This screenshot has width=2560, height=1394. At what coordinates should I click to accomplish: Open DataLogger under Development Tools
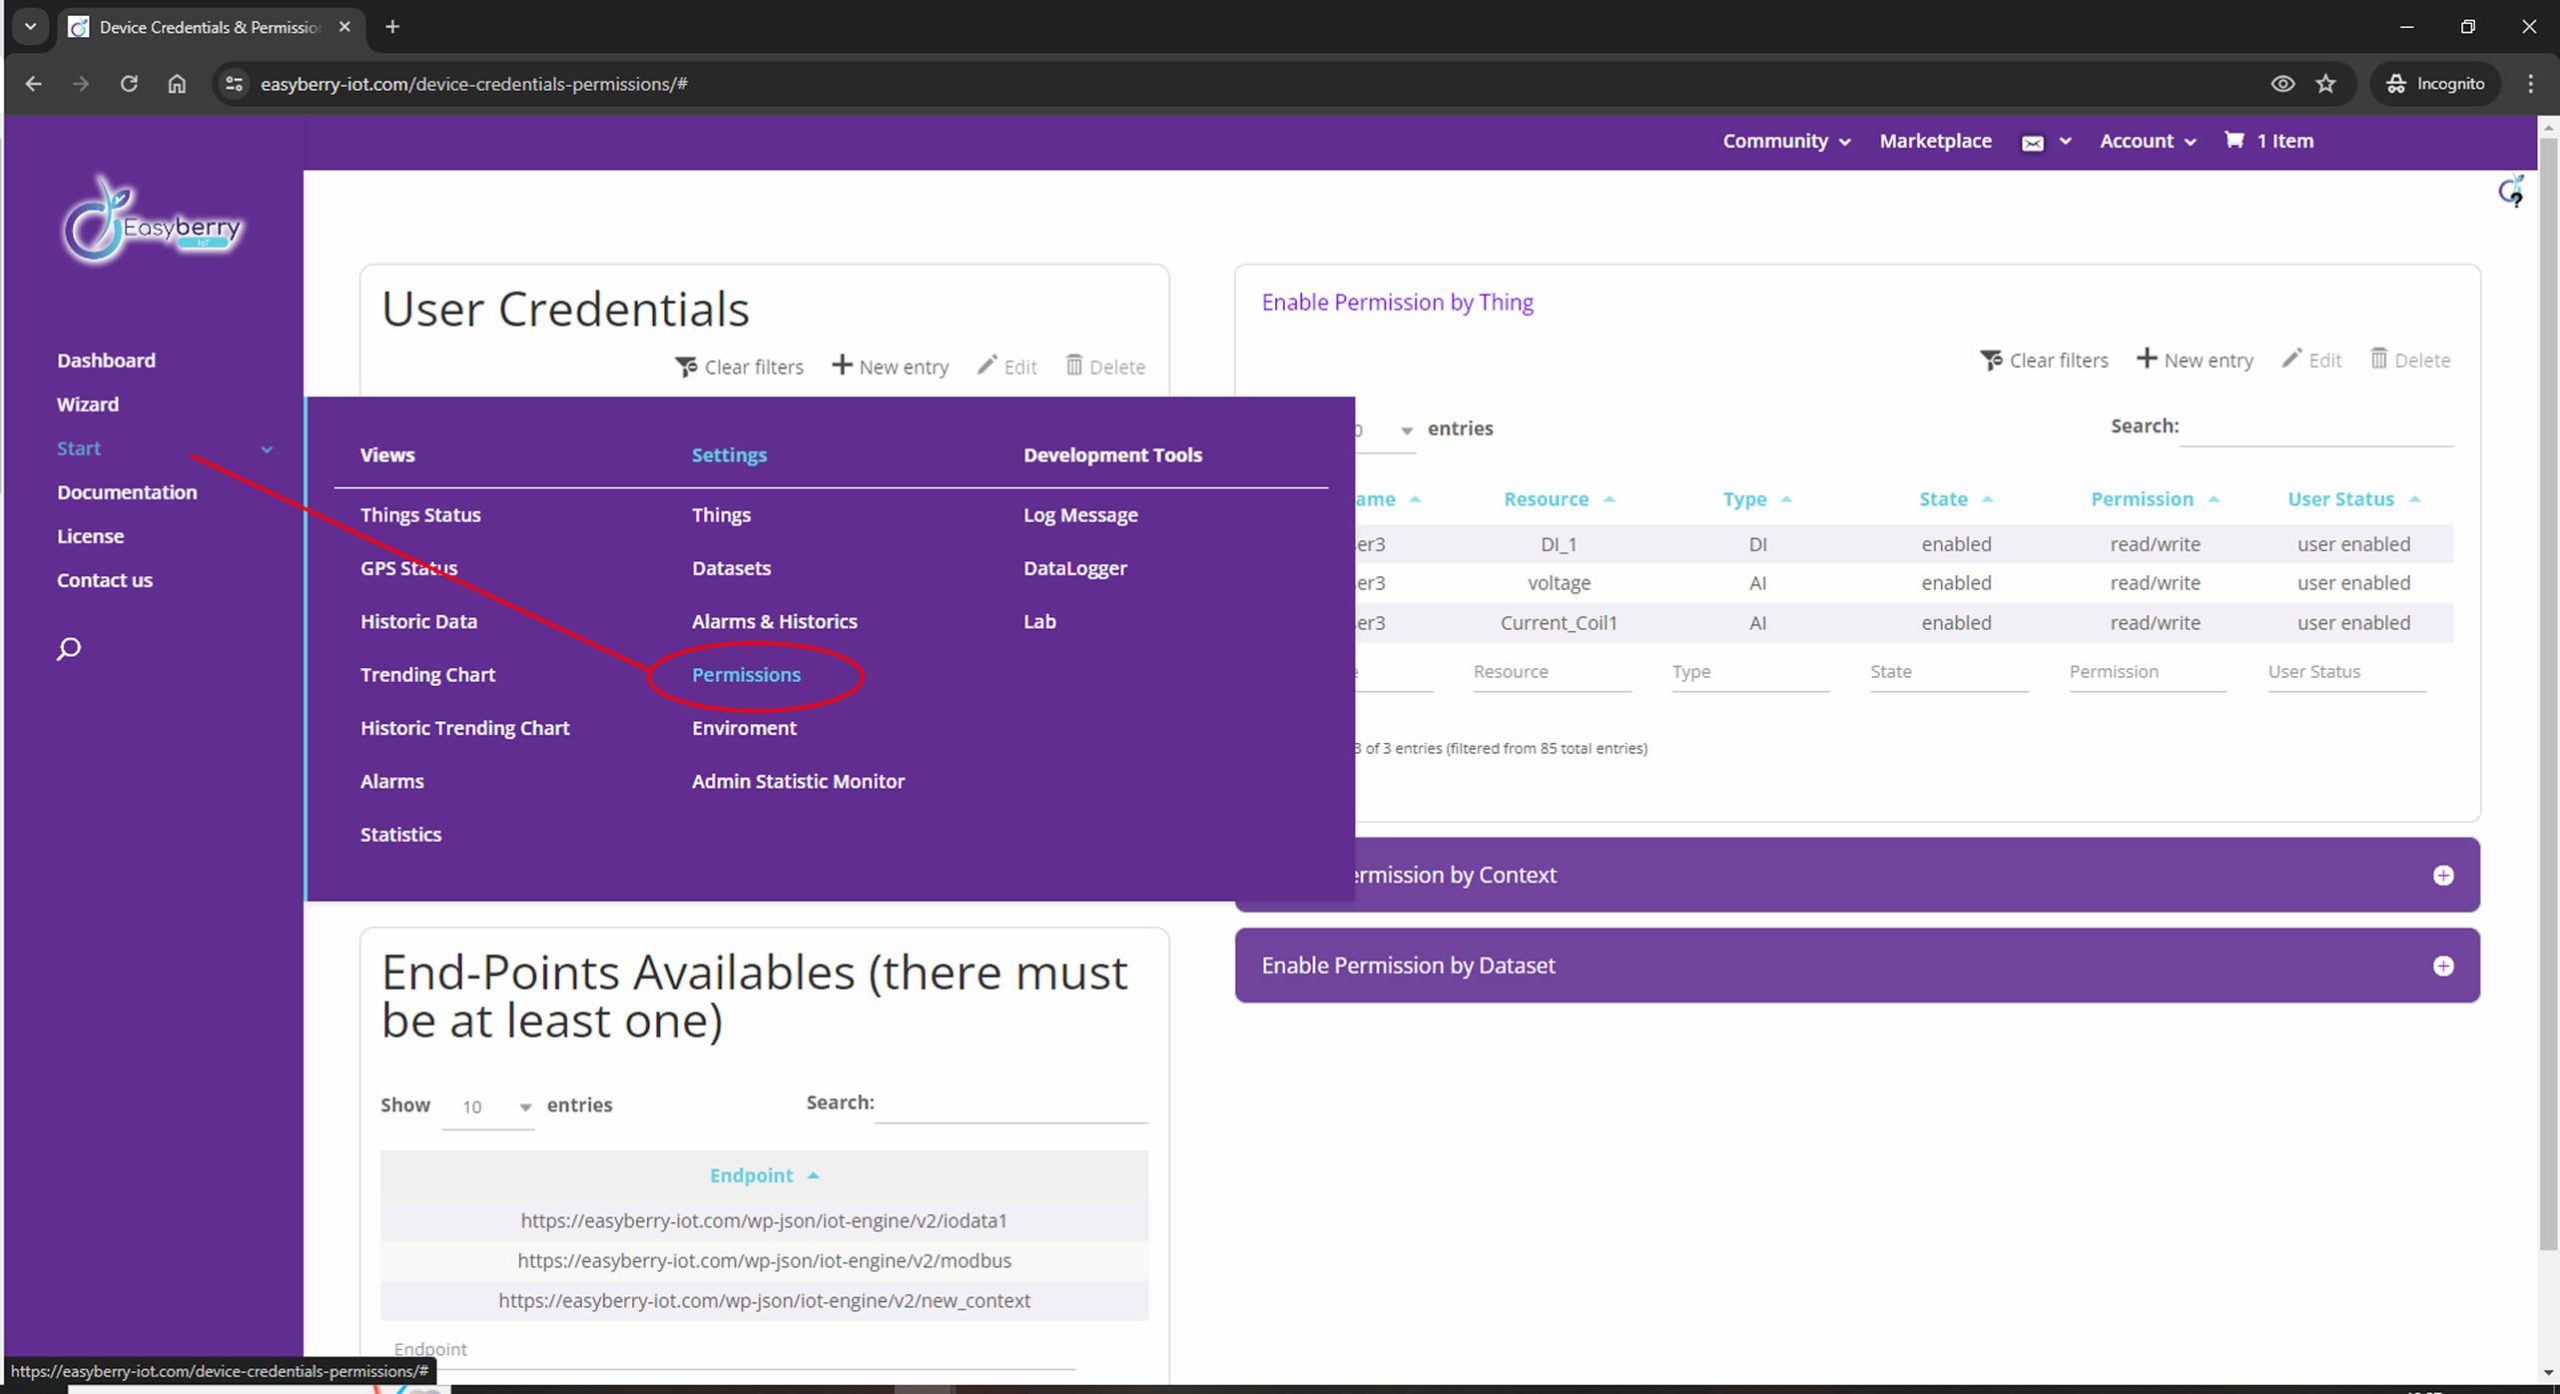coord(1075,569)
